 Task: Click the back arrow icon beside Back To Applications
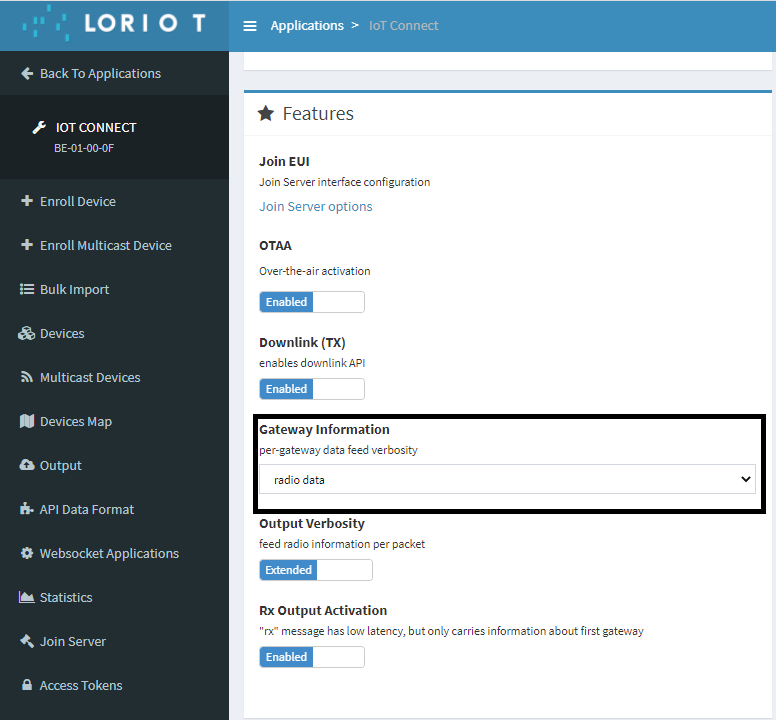pos(27,74)
